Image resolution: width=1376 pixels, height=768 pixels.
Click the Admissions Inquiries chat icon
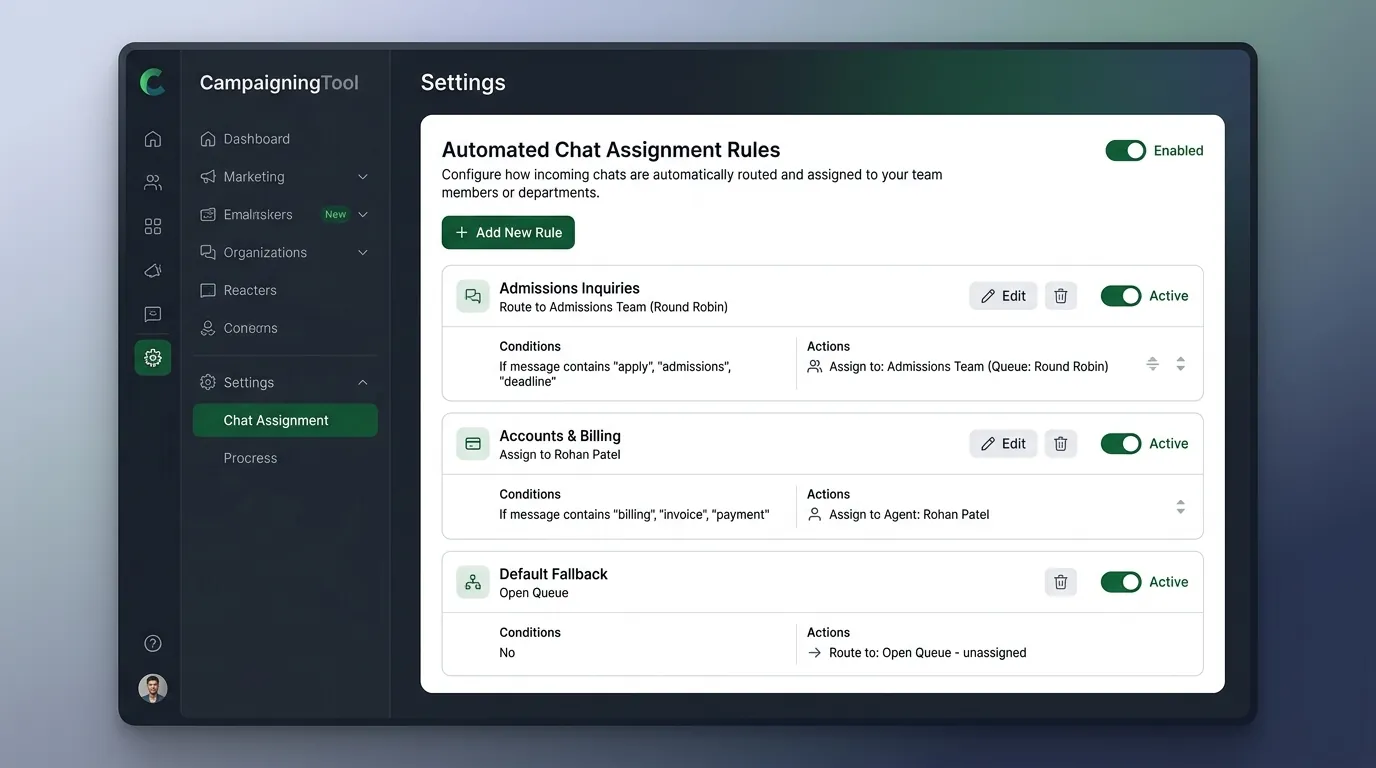[x=473, y=296]
